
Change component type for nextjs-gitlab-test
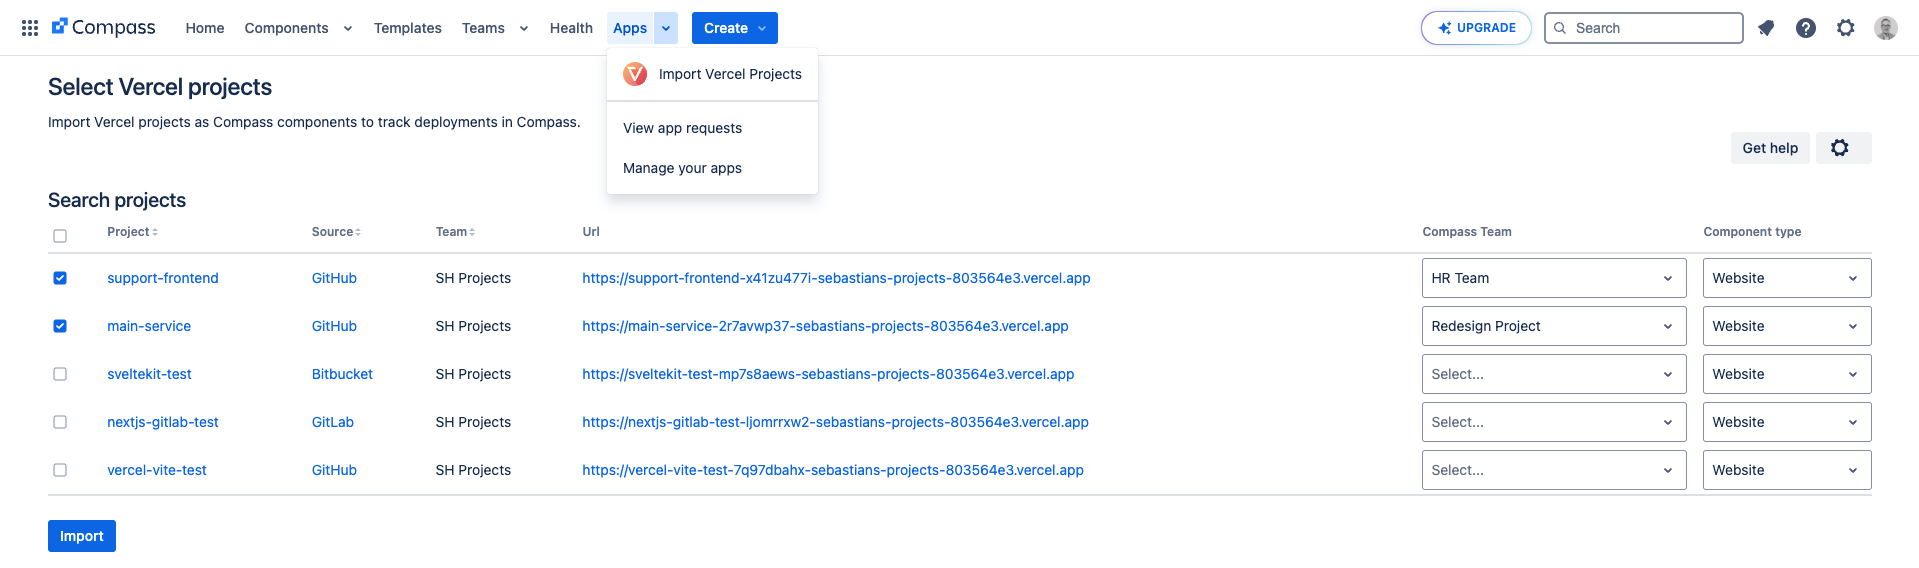click(x=1787, y=422)
